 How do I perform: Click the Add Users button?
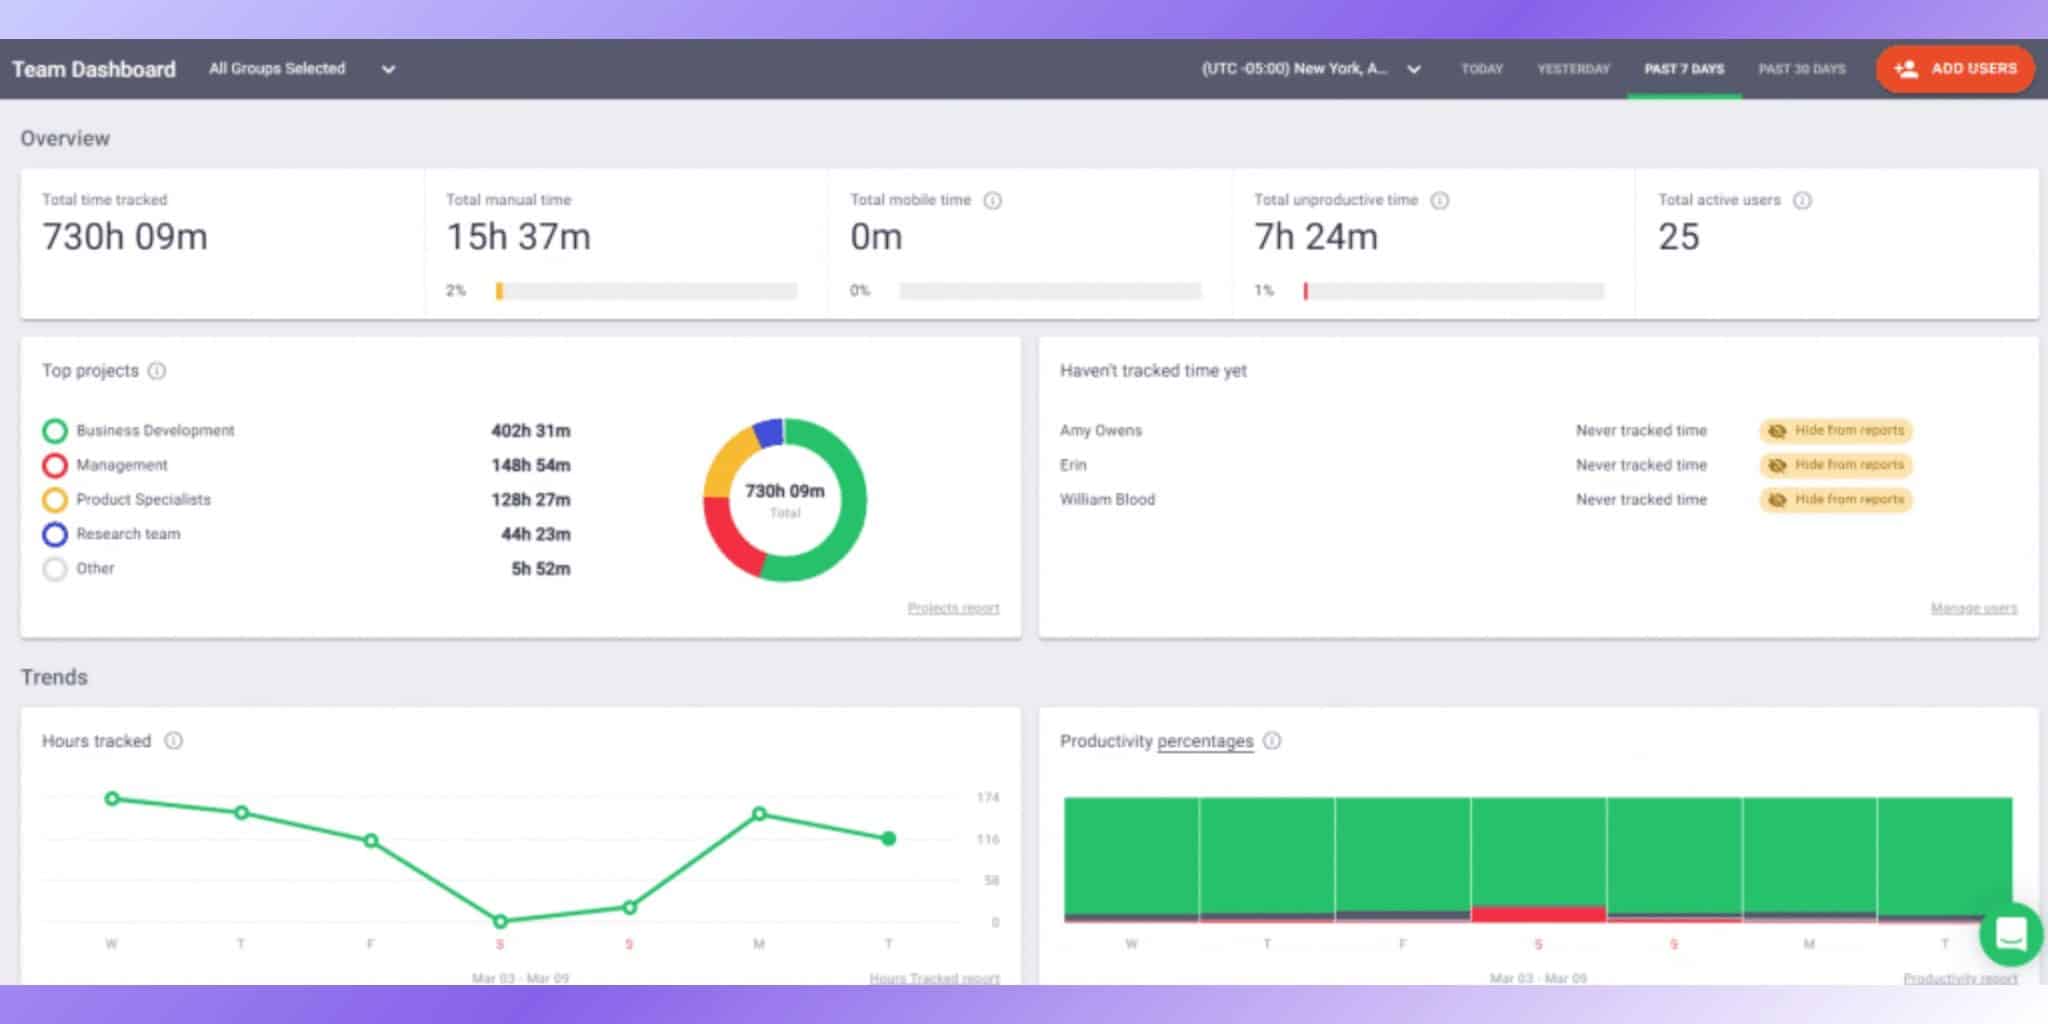(1955, 69)
